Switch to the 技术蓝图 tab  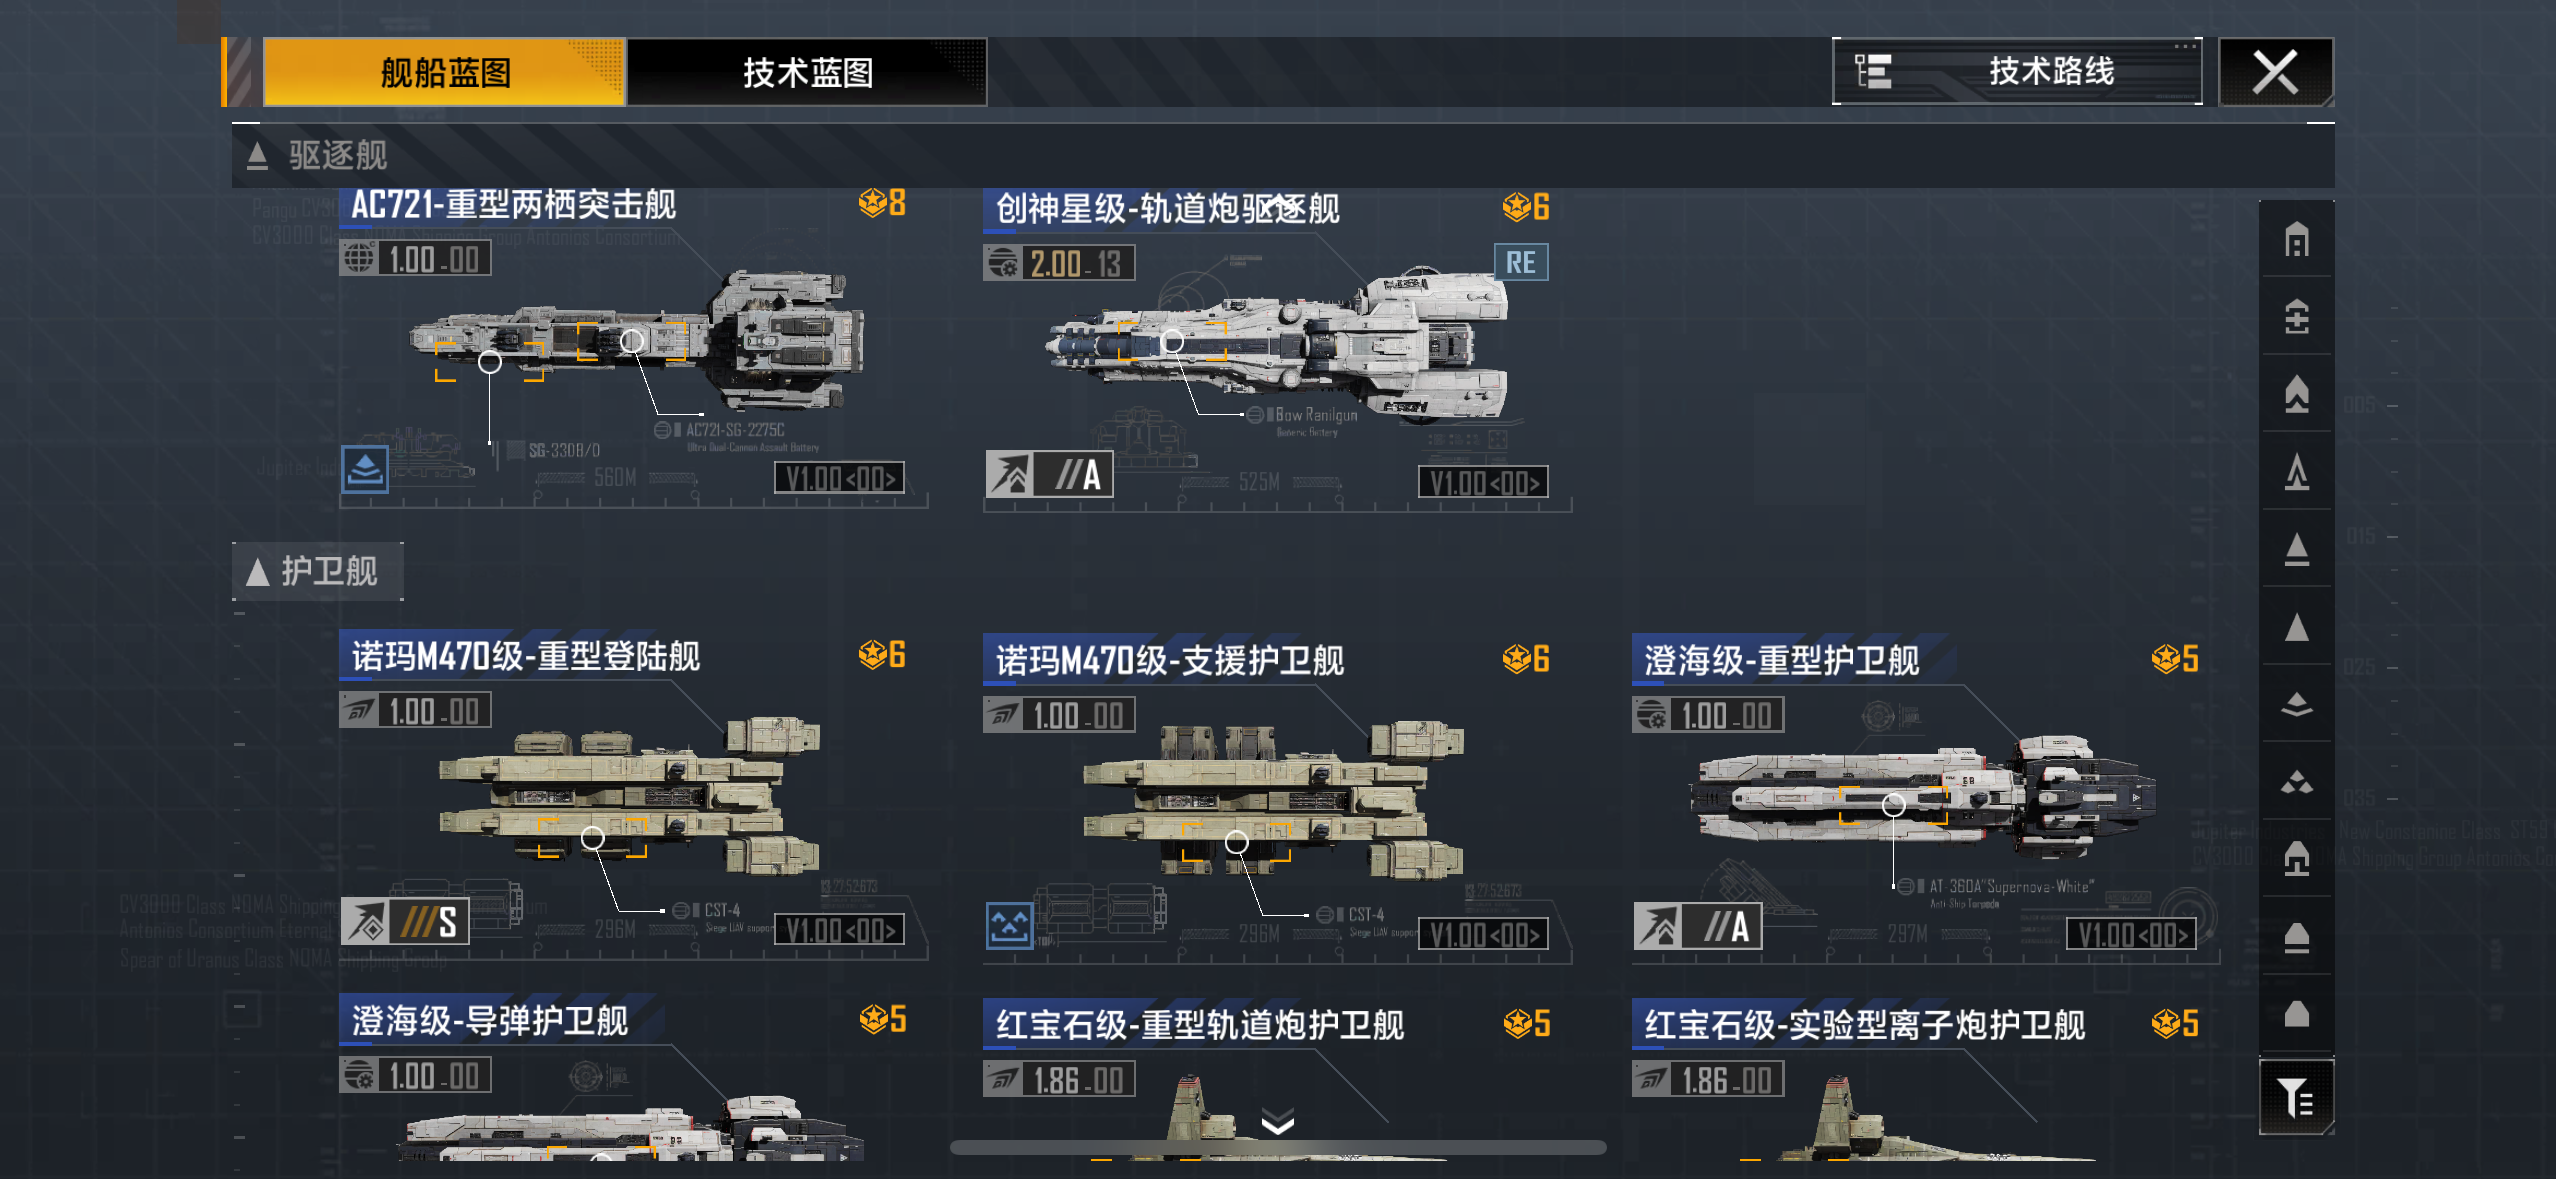[x=807, y=72]
